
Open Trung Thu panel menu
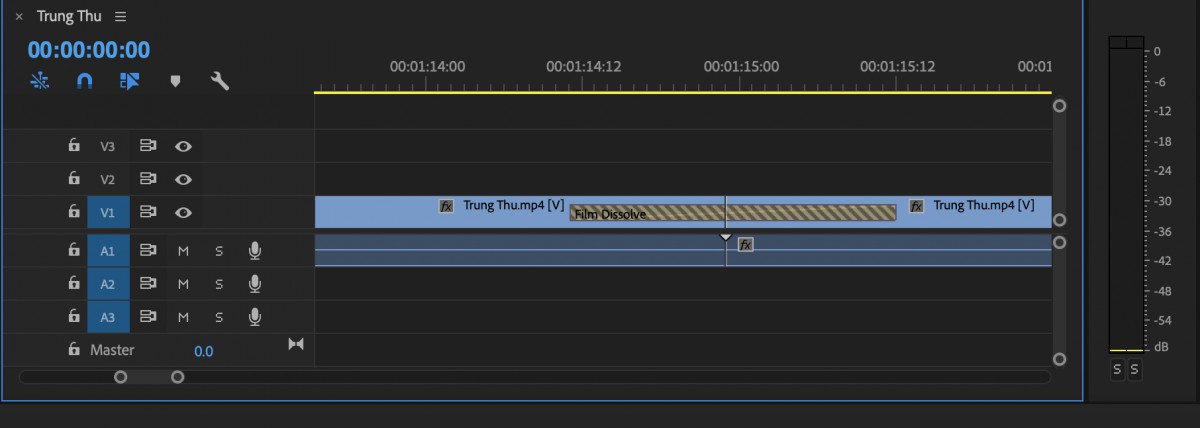pos(121,17)
